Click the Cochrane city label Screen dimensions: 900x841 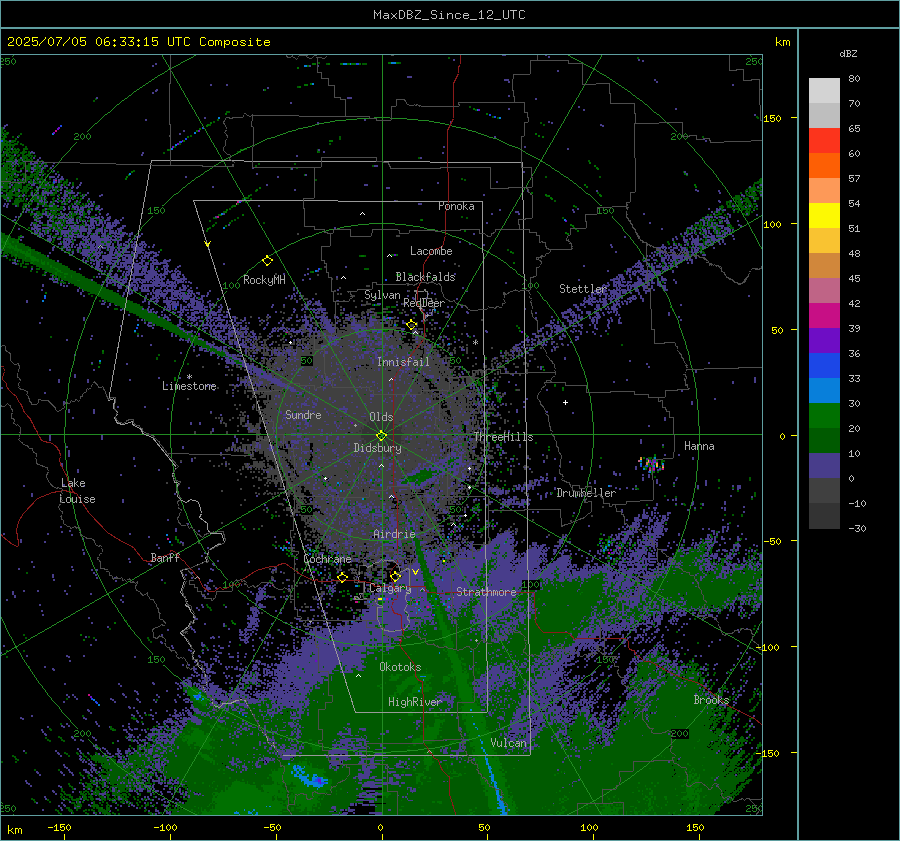327,559
